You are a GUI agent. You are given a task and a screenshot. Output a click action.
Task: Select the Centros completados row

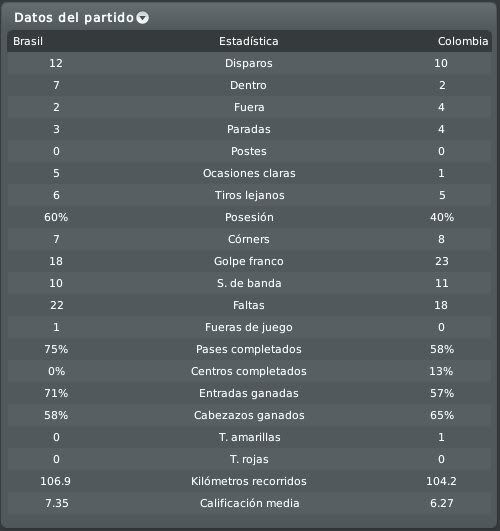[249, 371]
